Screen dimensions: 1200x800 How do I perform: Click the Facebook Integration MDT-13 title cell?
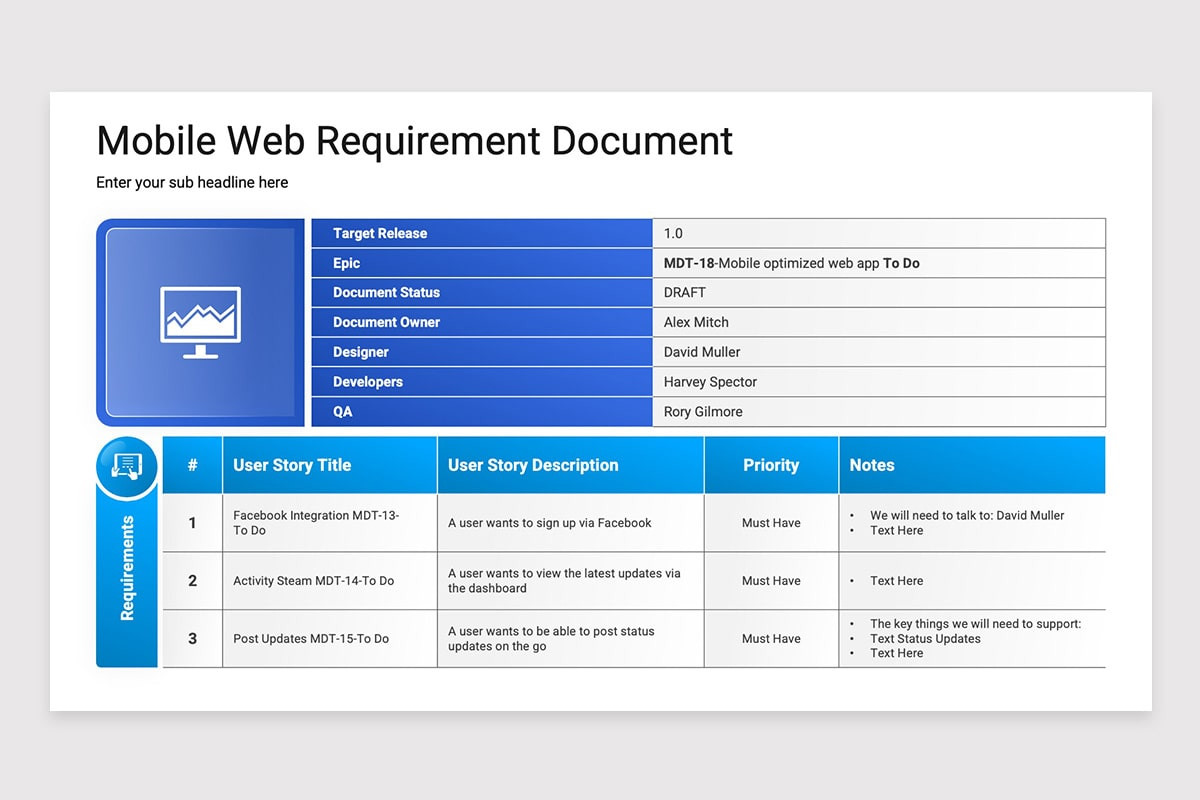tap(330, 523)
